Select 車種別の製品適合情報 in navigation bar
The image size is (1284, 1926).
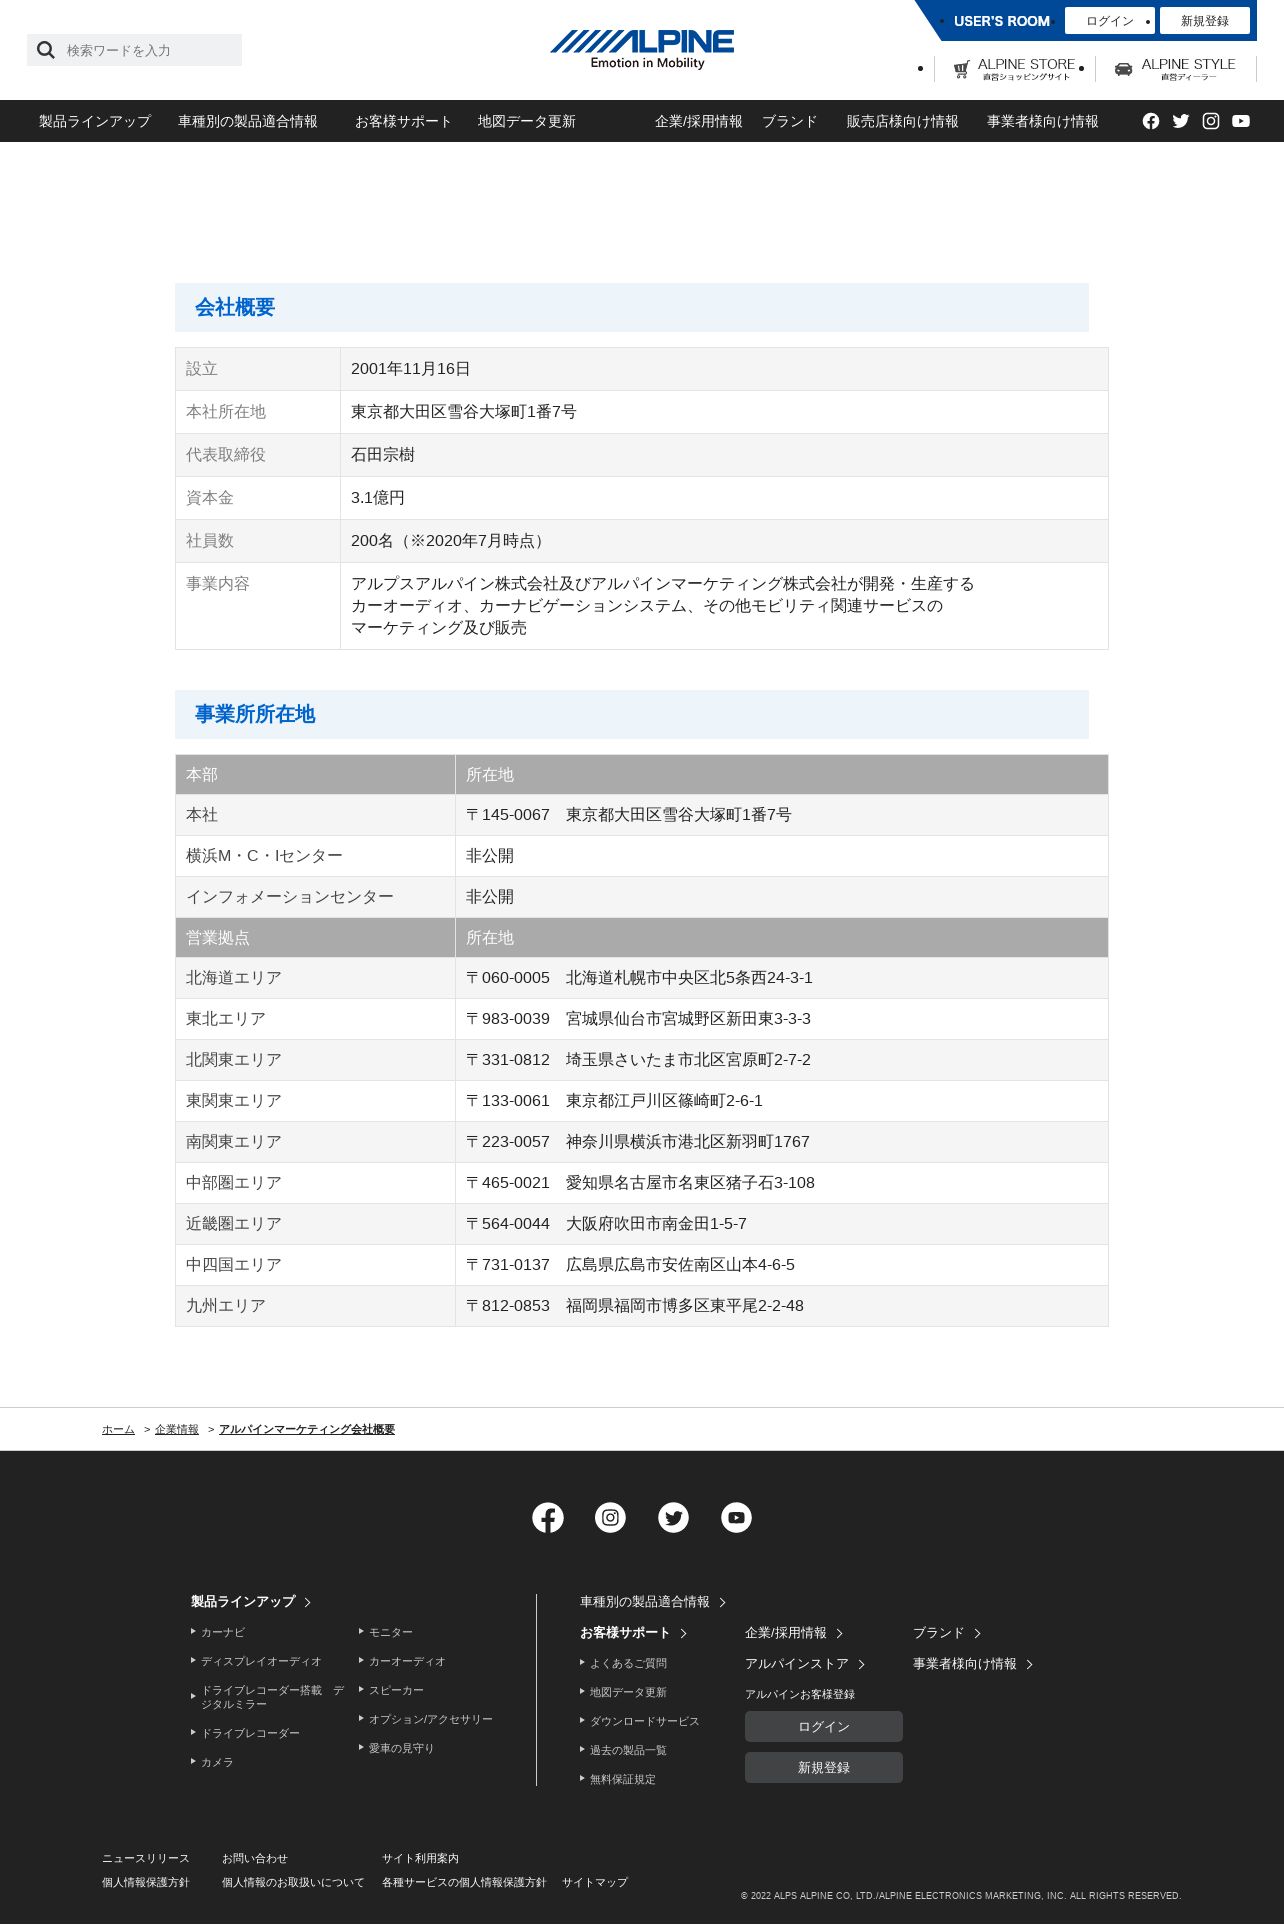tap(248, 121)
